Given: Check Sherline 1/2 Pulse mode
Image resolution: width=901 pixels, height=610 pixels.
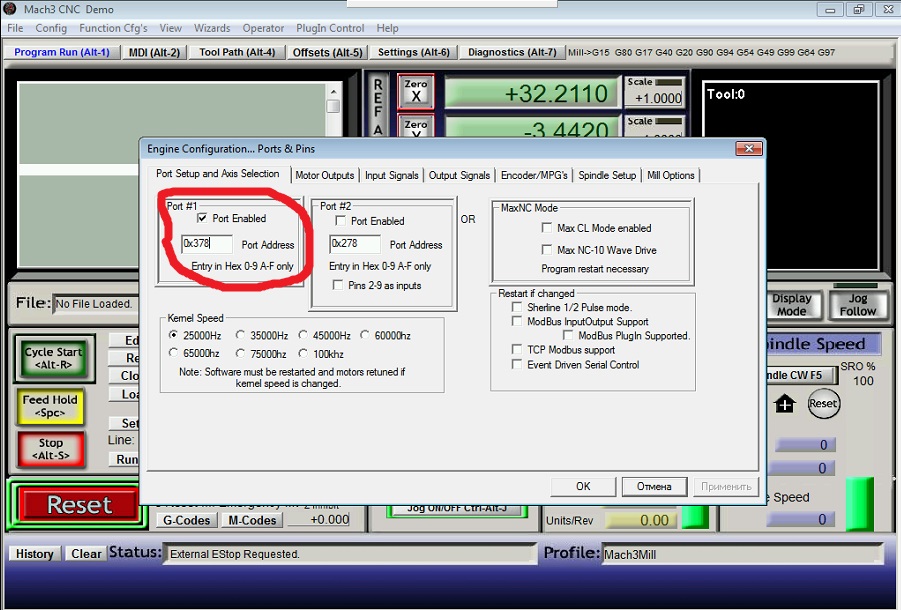Looking at the screenshot, I should (517, 307).
